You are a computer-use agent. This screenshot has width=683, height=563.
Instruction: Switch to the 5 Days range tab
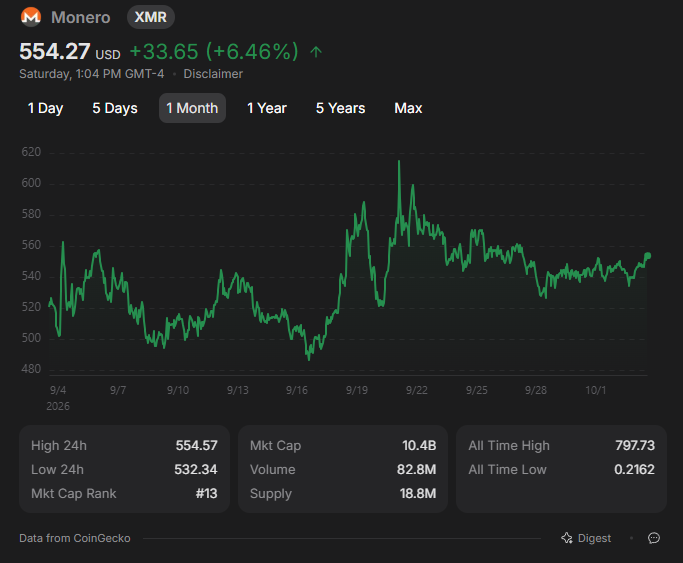click(115, 108)
